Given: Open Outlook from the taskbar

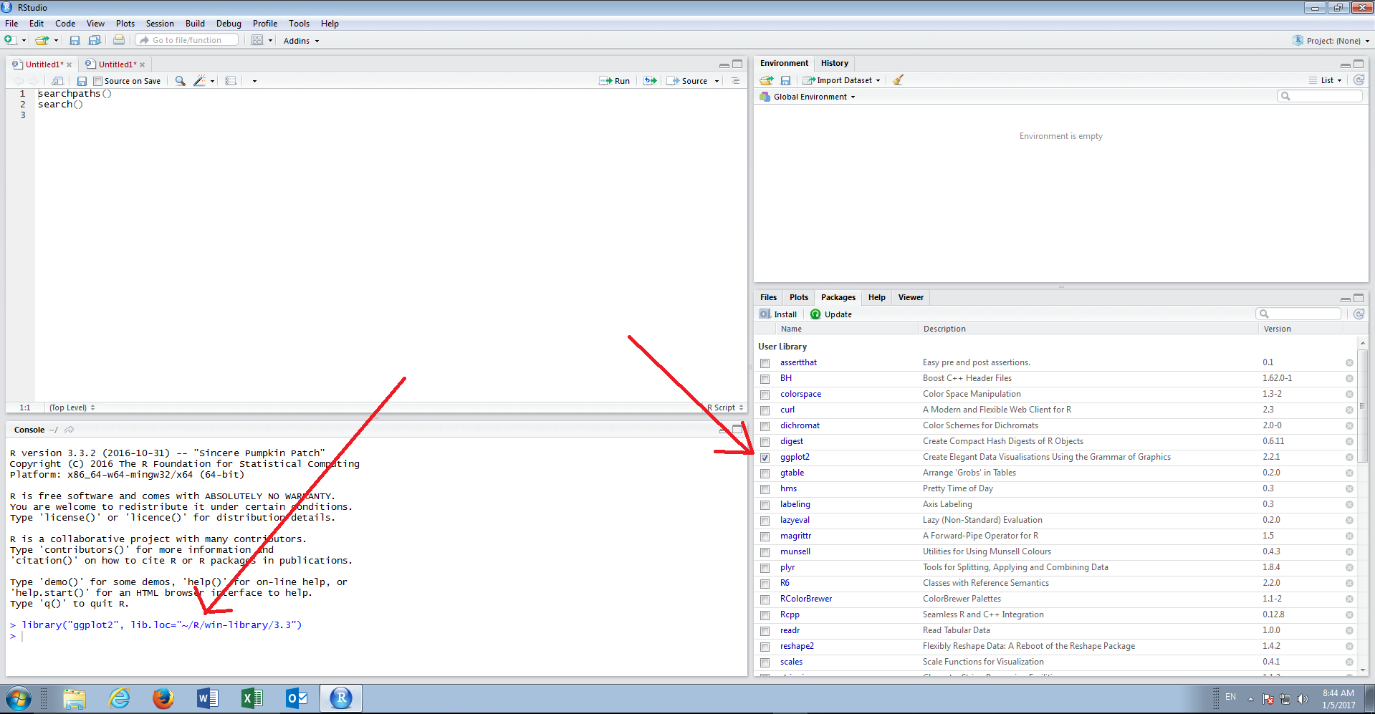Looking at the screenshot, I should pyautogui.click(x=297, y=698).
